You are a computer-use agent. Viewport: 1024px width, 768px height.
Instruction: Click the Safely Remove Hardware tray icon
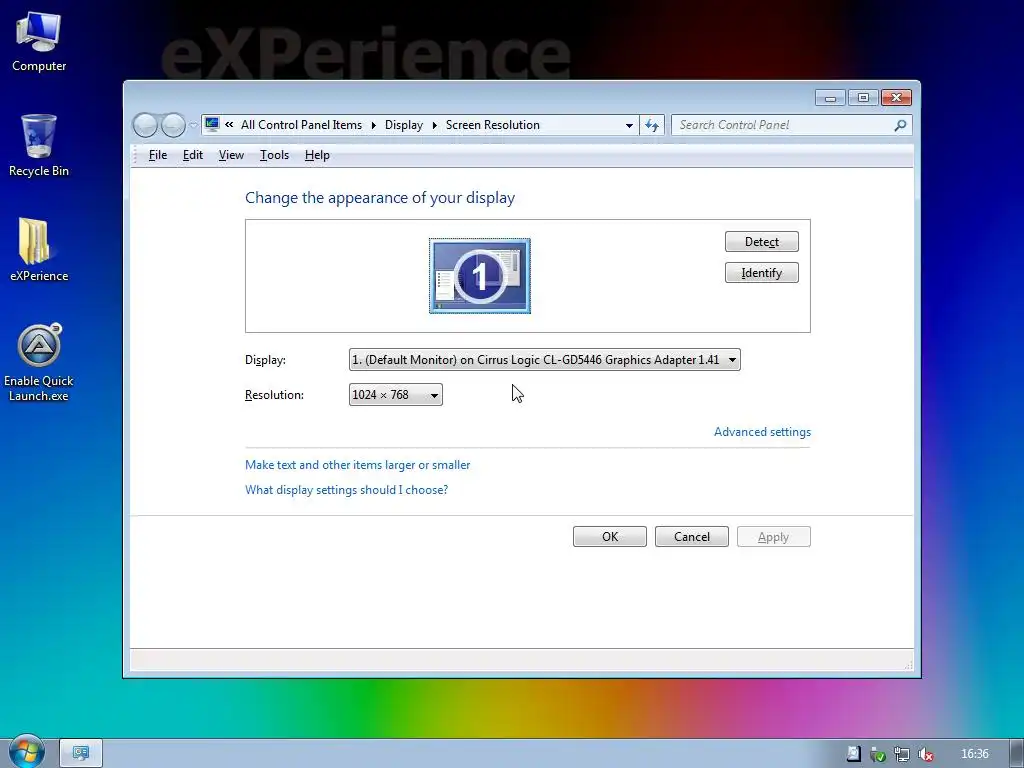(x=878, y=754)
